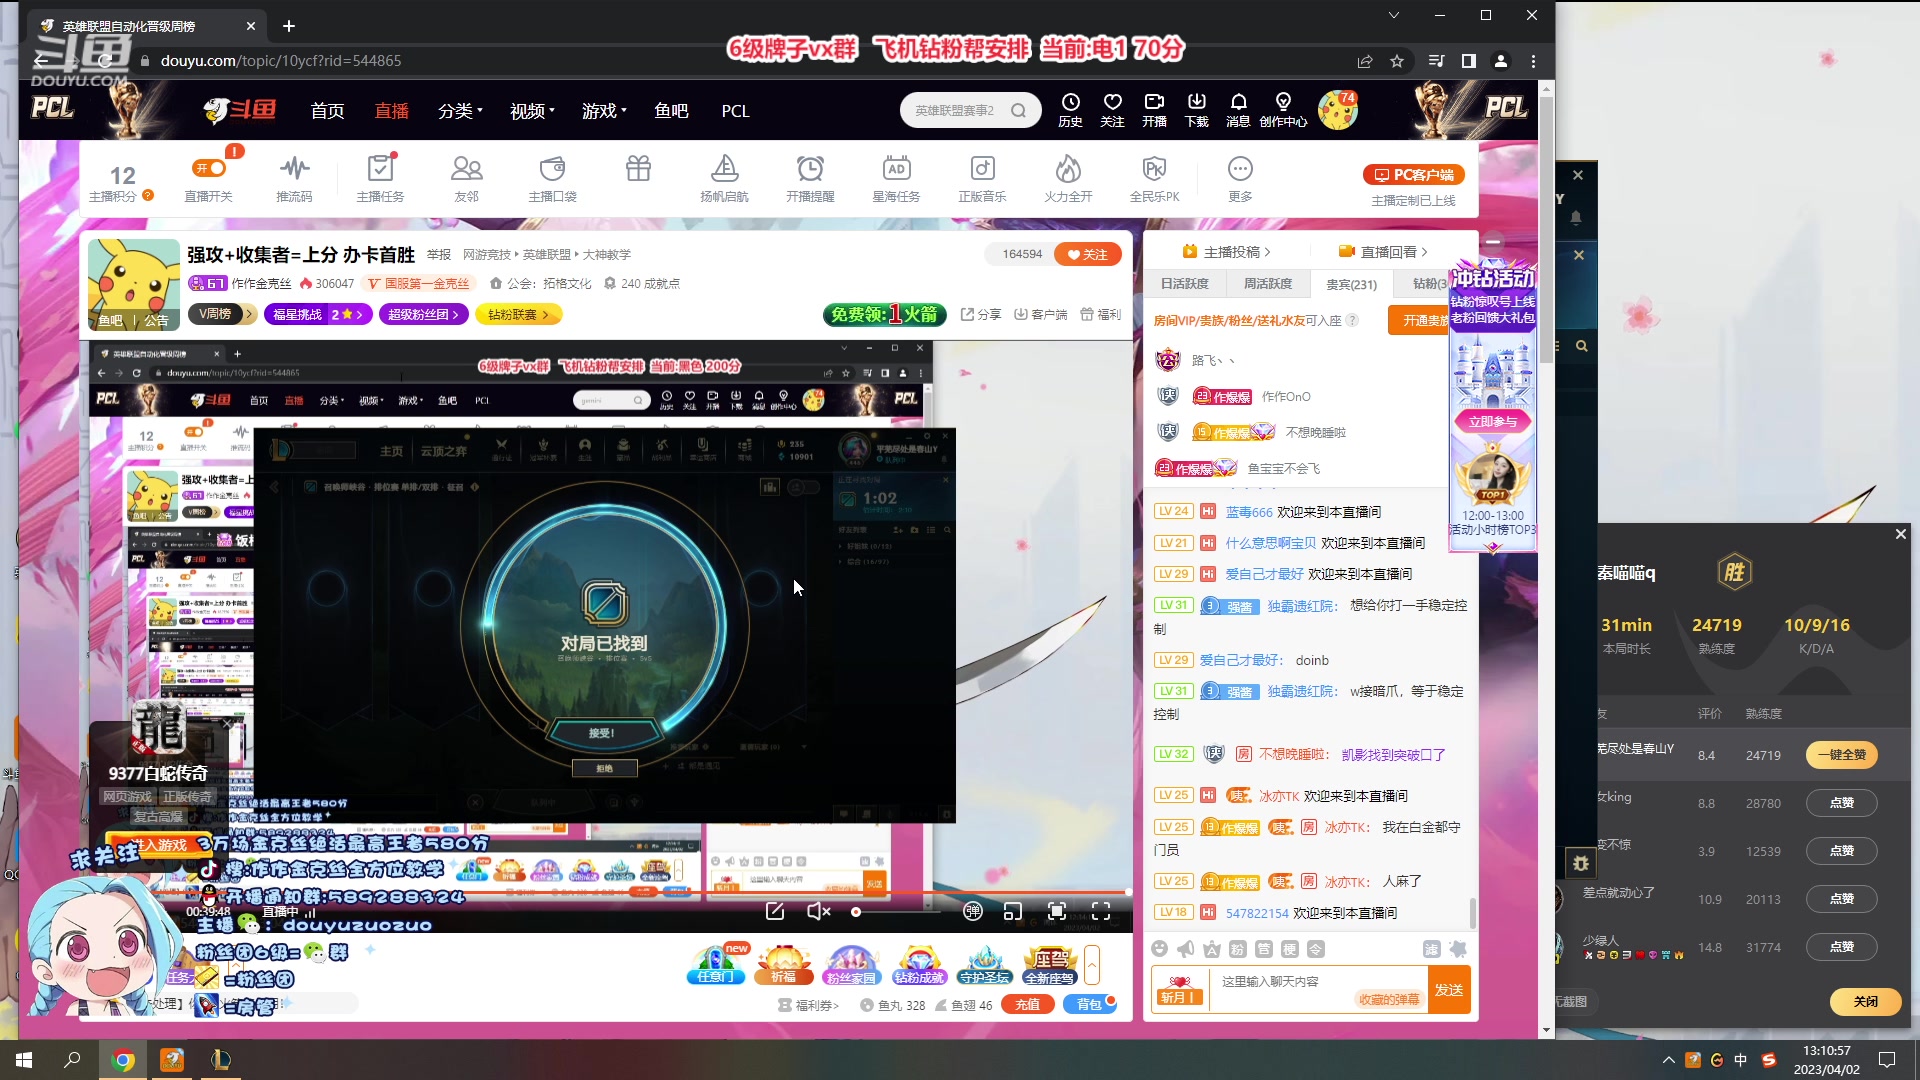Open the 主播口袋 pocket icon

tap(552, 179)
